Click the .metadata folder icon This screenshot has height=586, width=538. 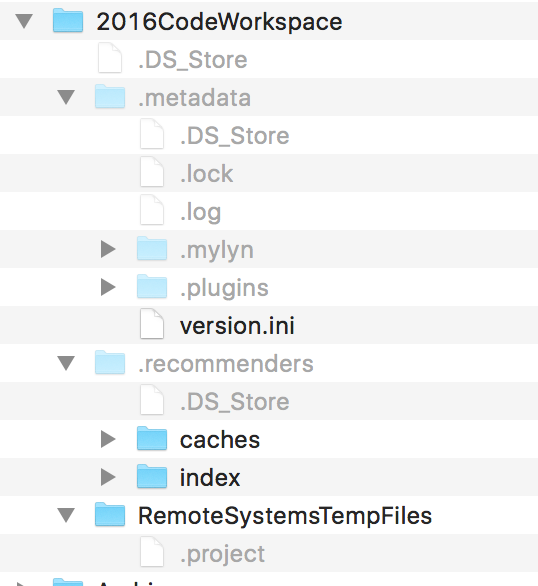point(110,96)
